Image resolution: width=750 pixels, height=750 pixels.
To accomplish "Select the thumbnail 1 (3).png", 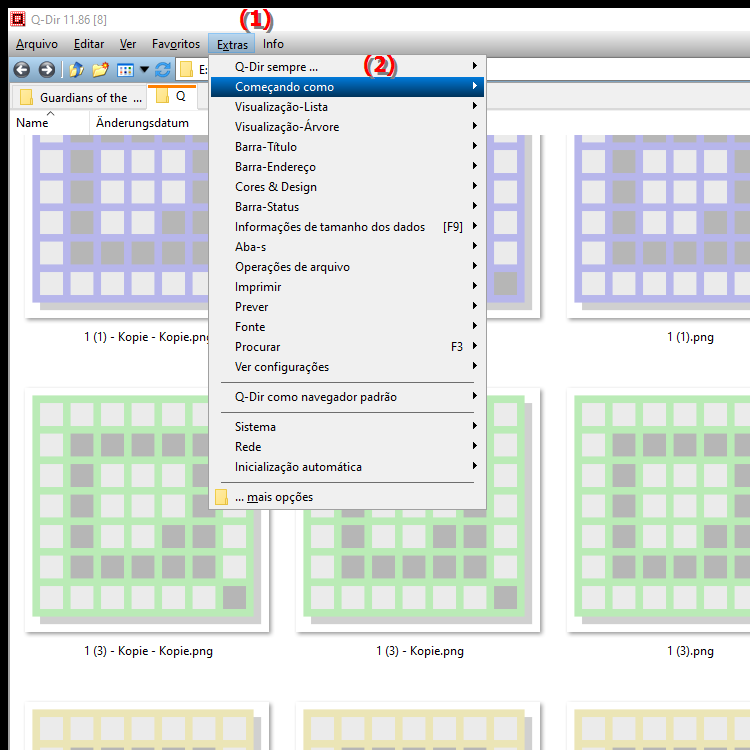I will point(658,510).
